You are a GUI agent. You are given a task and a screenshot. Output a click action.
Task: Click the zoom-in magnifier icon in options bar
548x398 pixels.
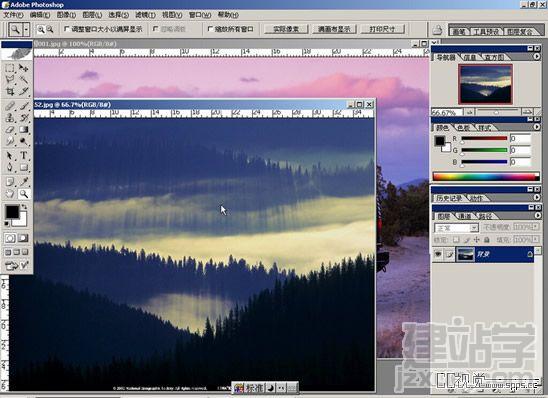tap(41, 30)
